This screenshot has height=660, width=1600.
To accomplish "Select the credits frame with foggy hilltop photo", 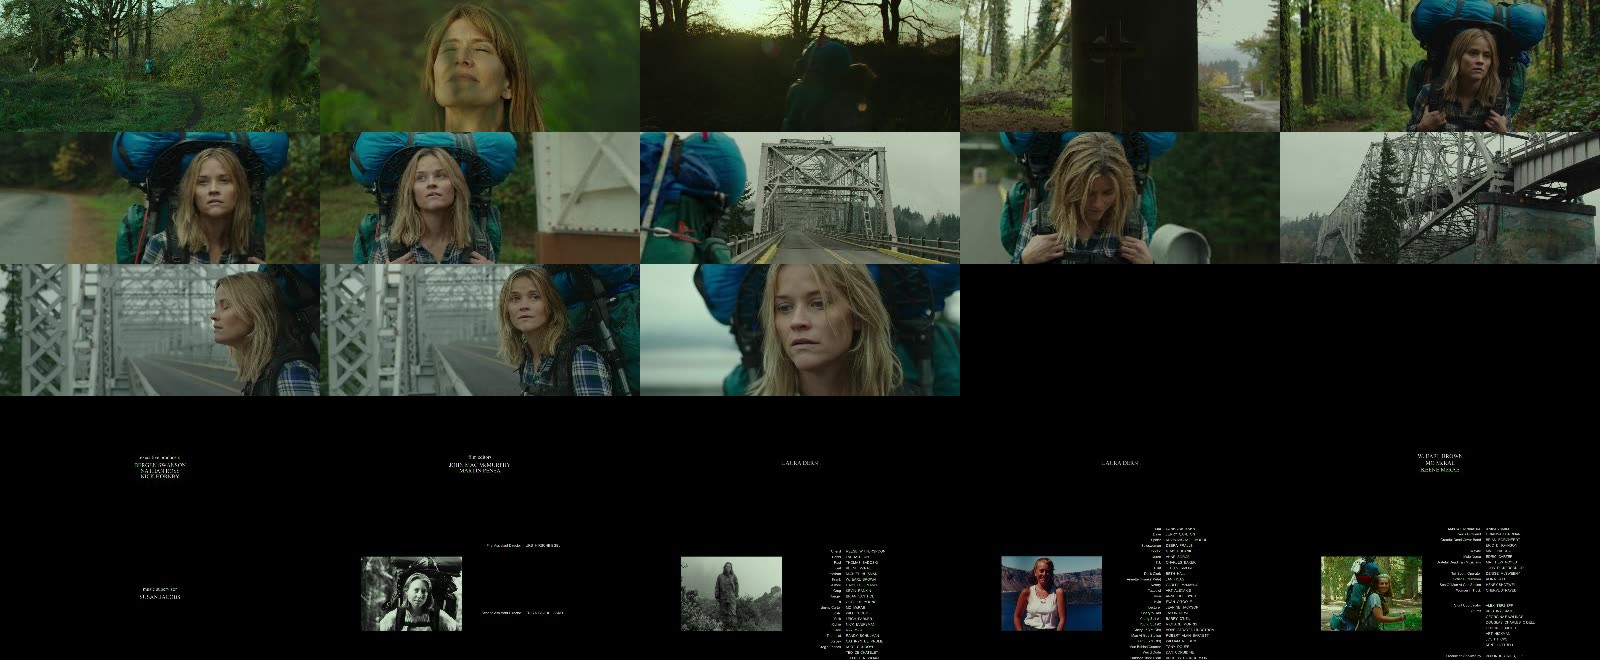I will (800, 594).
